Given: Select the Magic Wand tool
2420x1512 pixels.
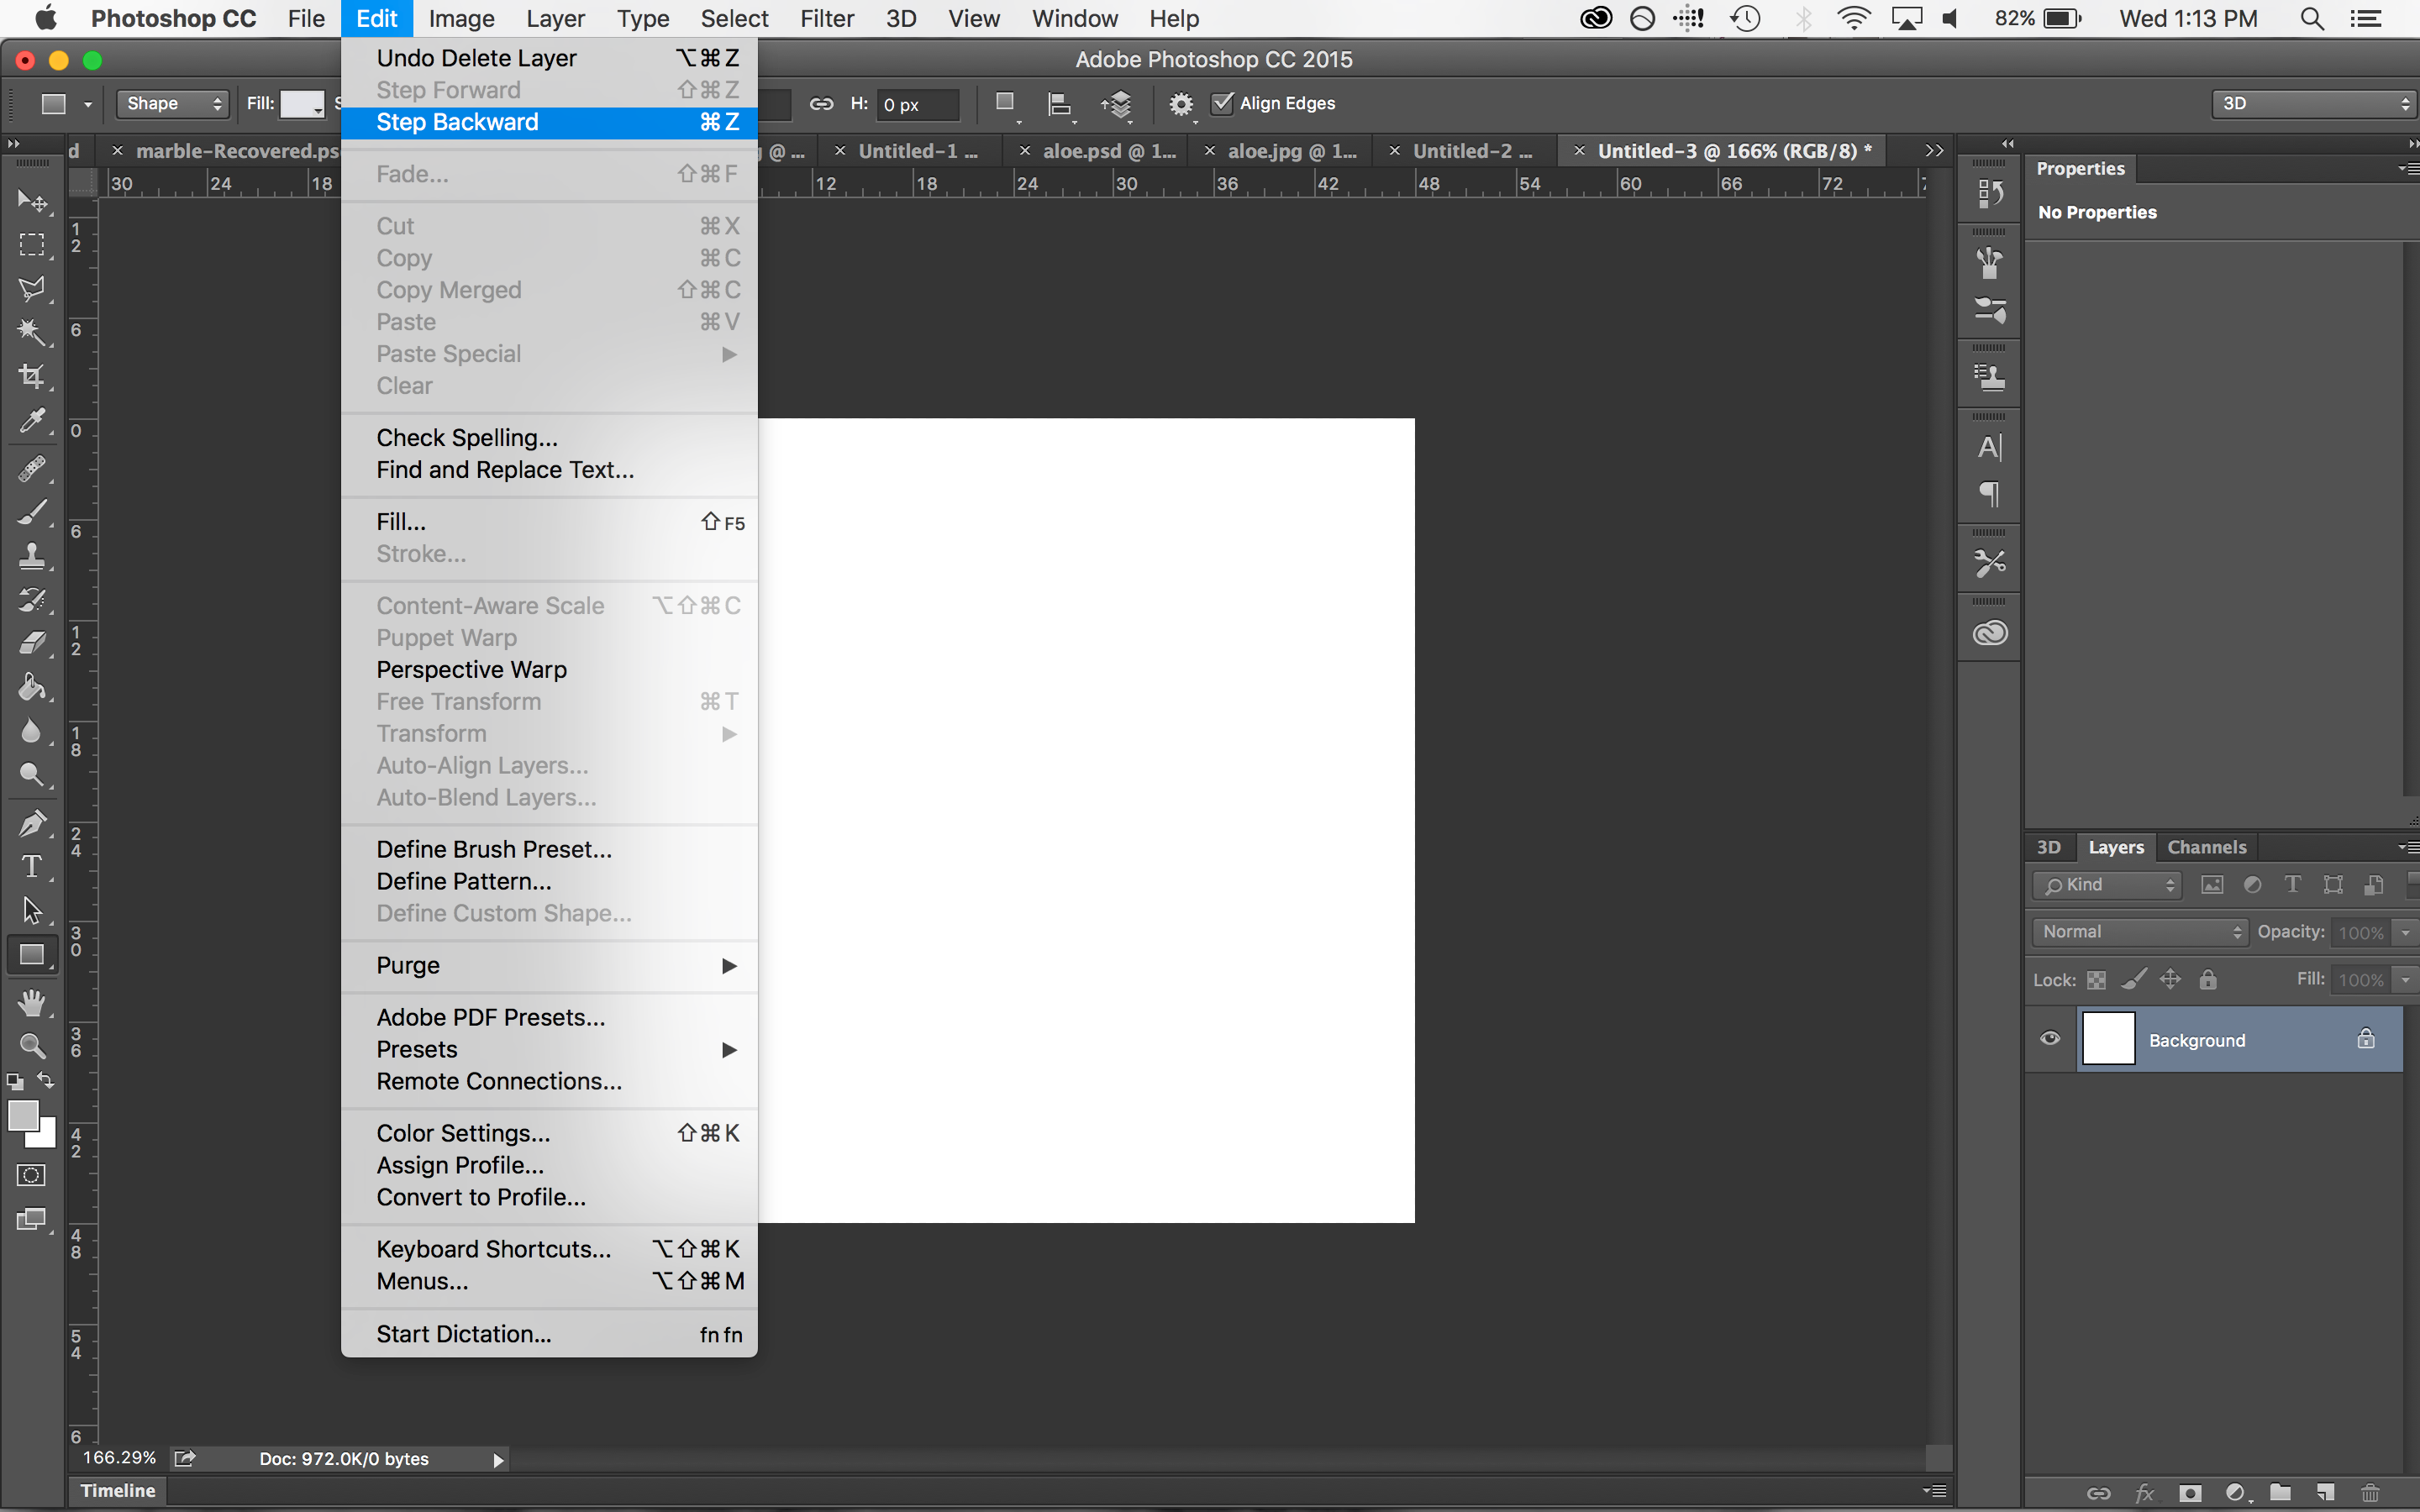Looking at the screenshot, I should pos(32,333).
